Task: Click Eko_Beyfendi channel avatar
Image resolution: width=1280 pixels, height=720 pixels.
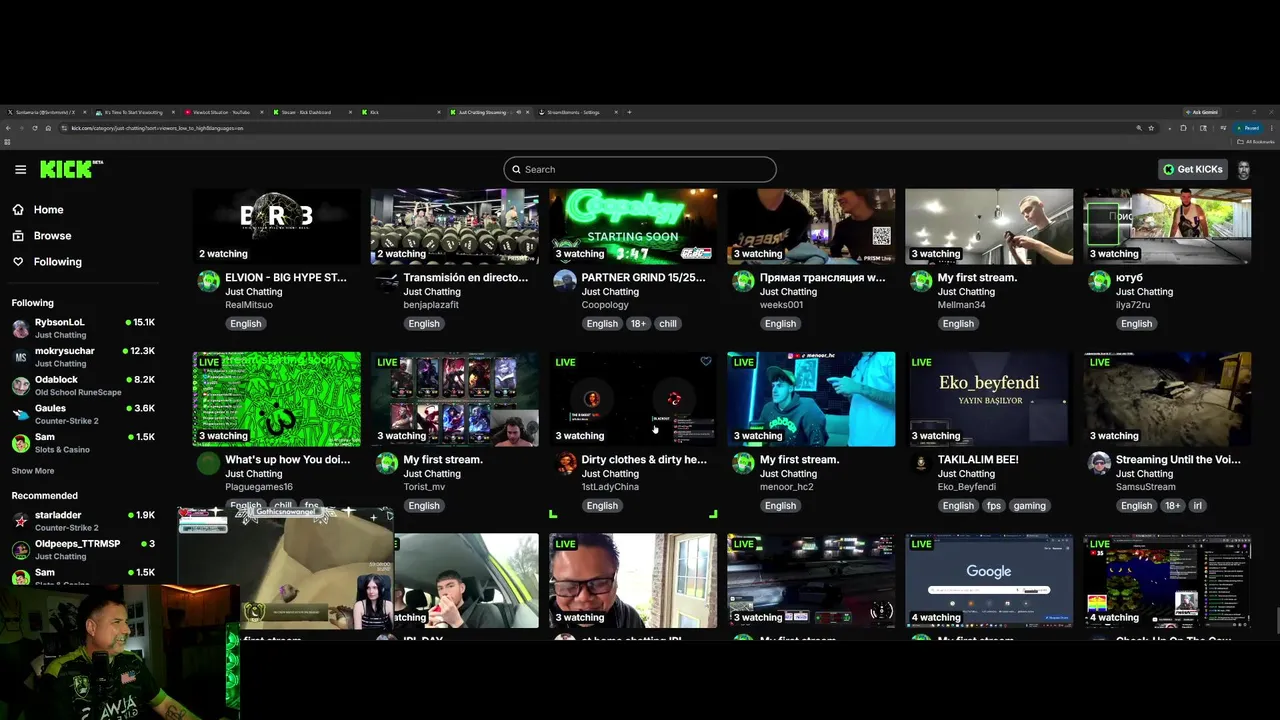Action: (921, 463)
